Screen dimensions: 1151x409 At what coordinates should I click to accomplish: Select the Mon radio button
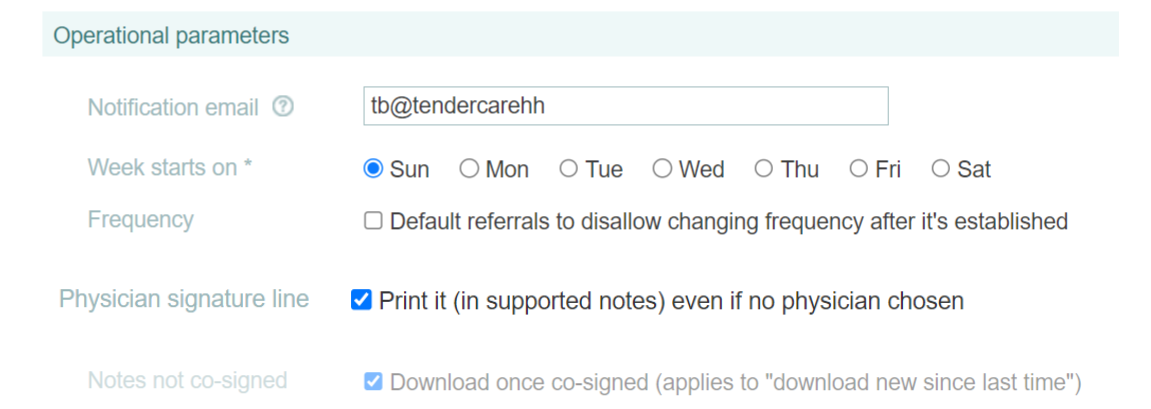pyautogui.click(x=469, y=169)
